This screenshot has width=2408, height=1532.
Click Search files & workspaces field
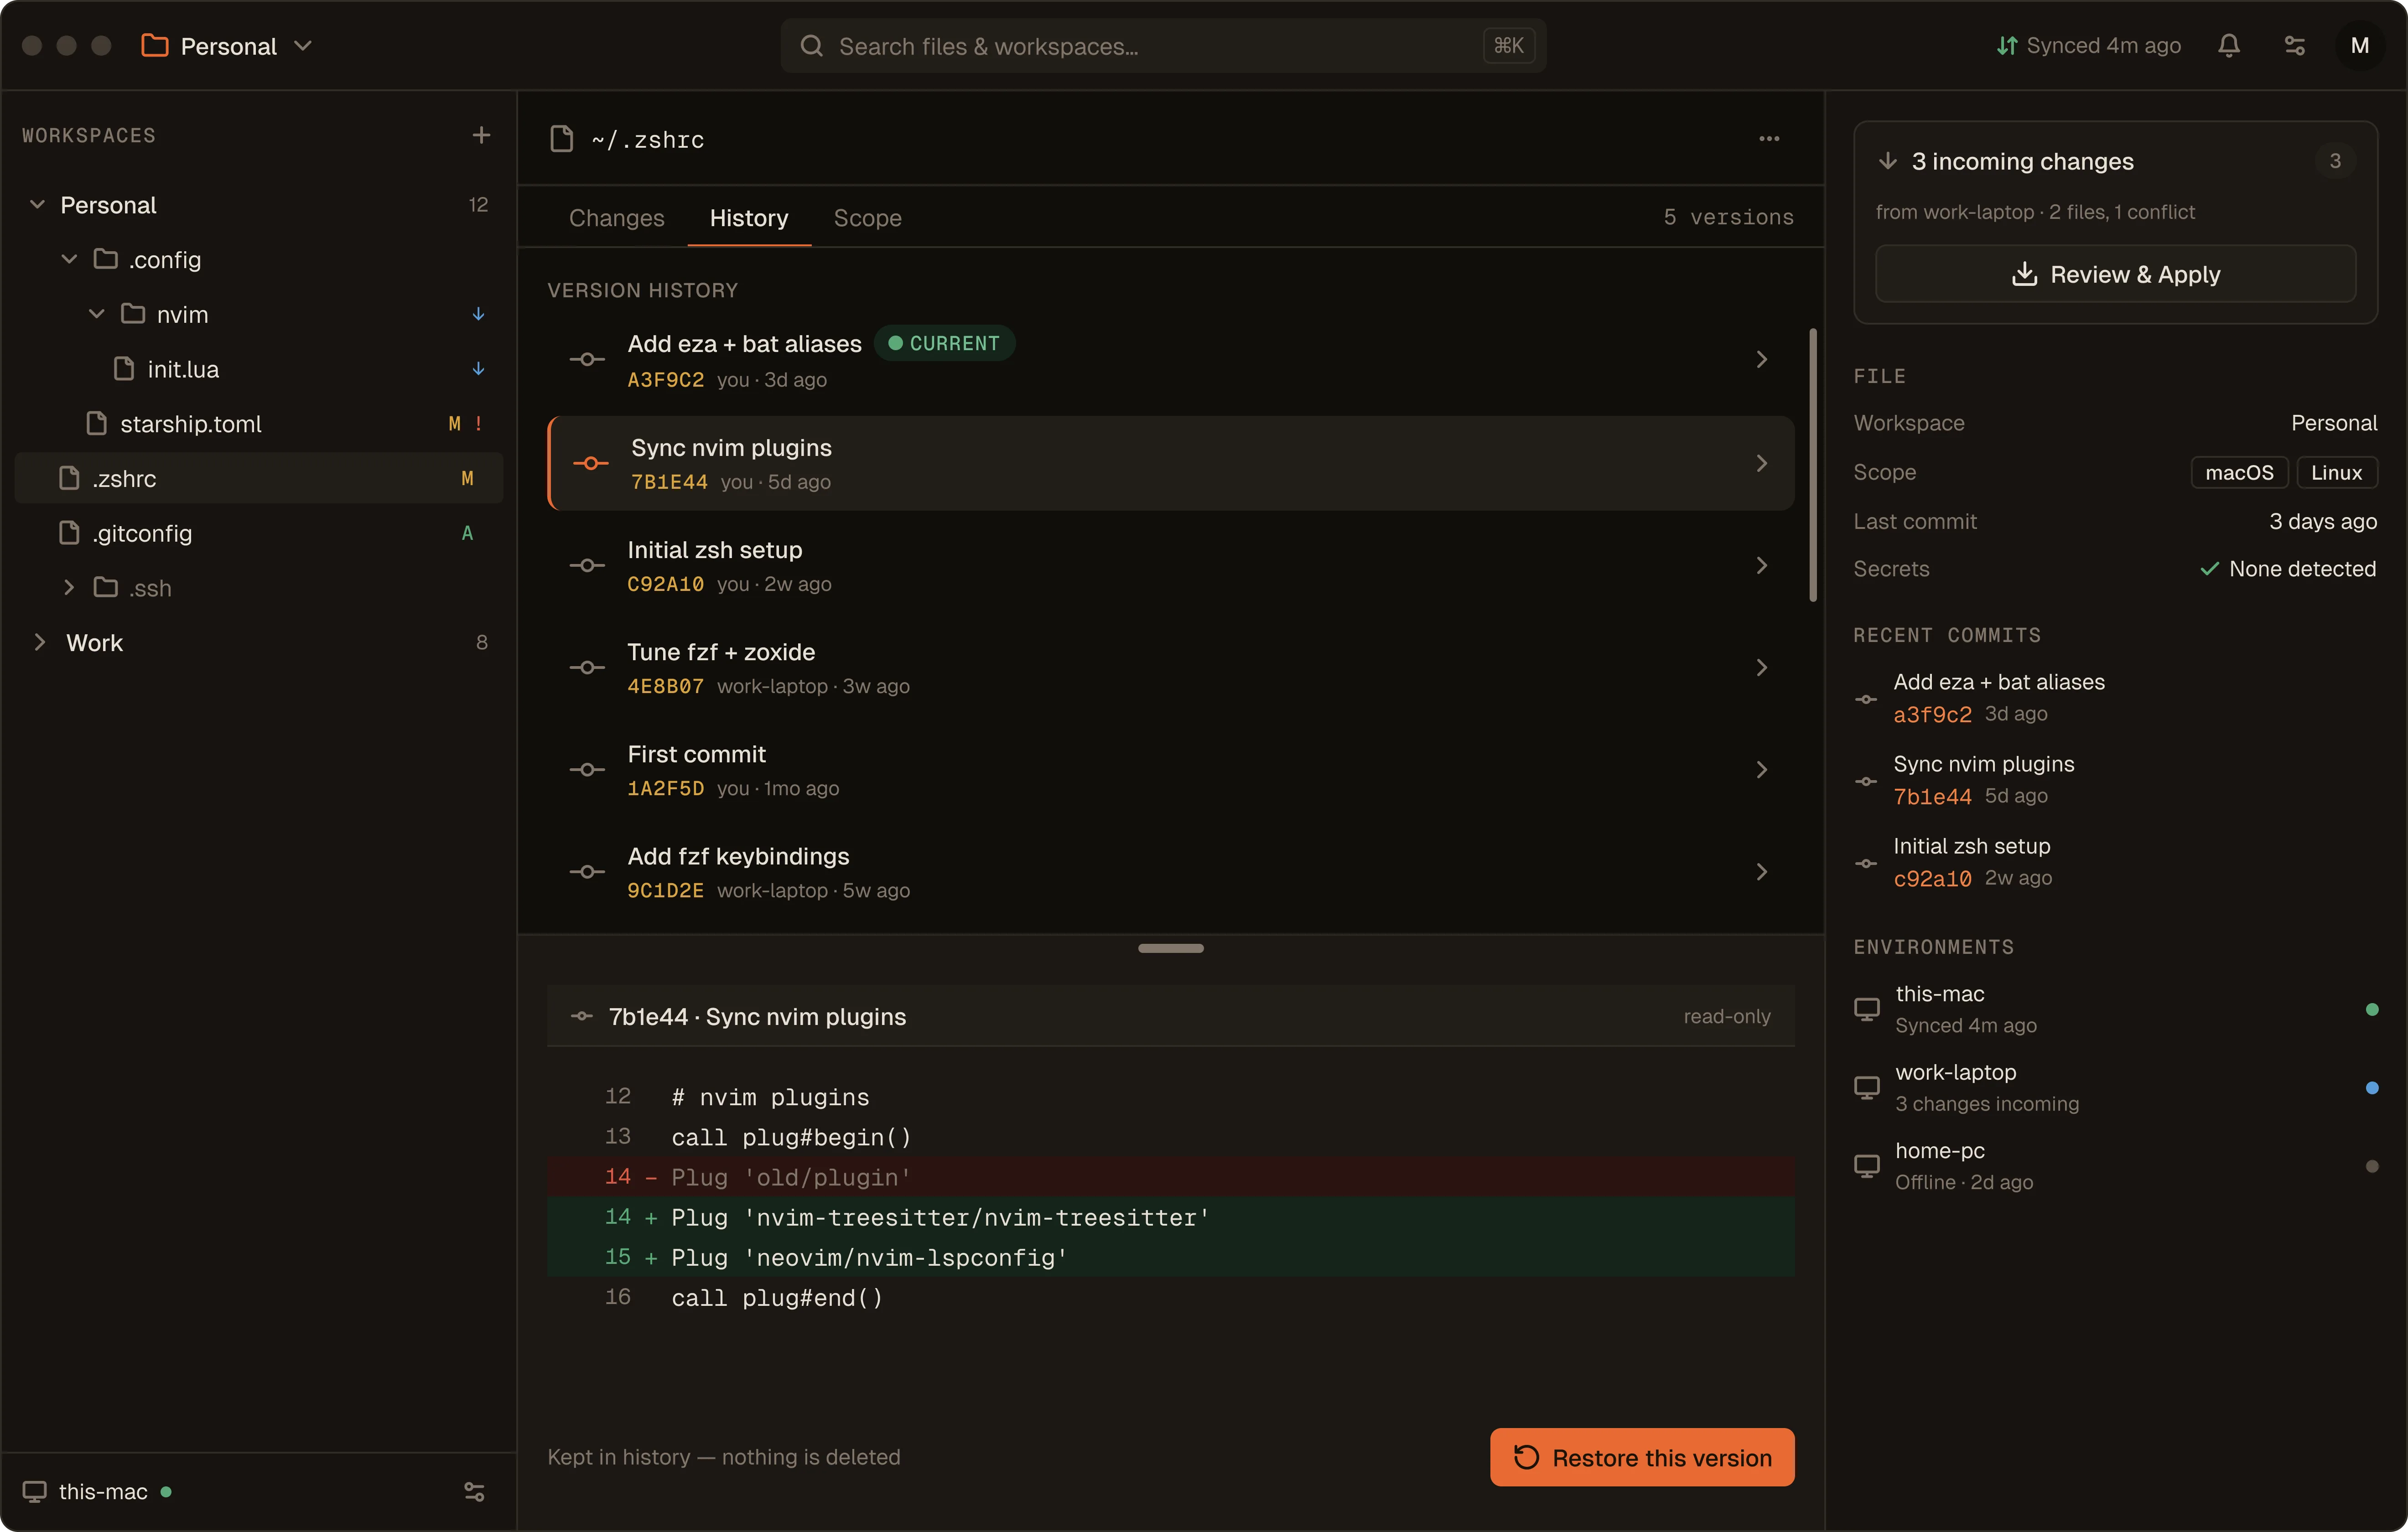click(x=1163, y=46)
